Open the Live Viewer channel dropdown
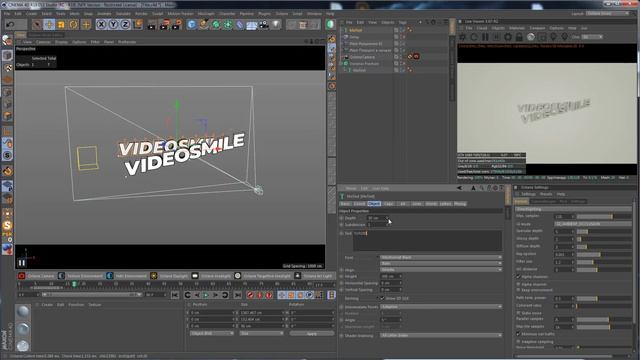 [x=593, y=37]
